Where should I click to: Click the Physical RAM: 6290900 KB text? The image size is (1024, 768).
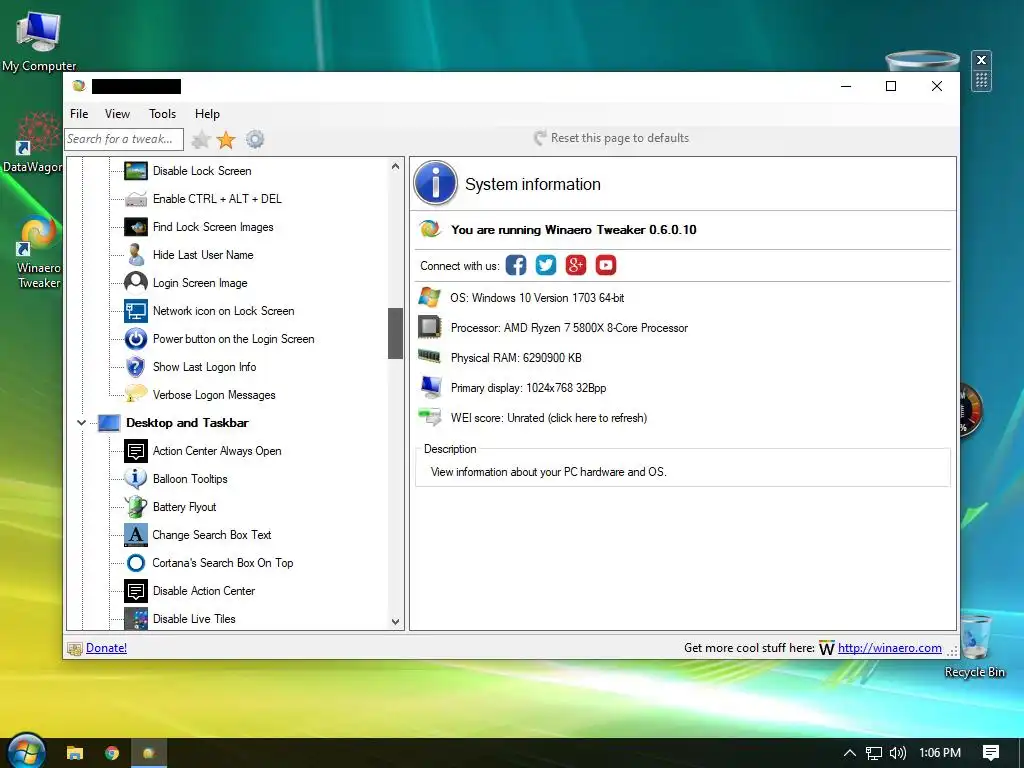[x=516, y=358]
